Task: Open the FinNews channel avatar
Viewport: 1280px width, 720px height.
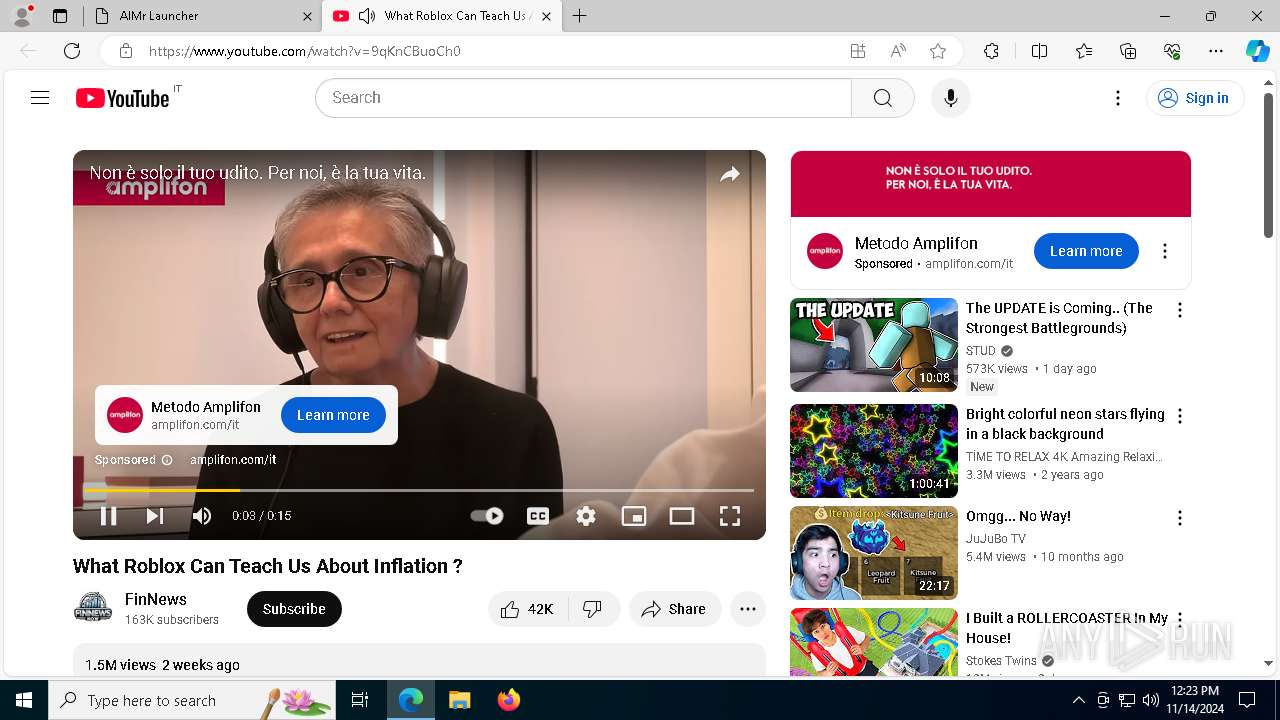Action: [x=93, y=608]
